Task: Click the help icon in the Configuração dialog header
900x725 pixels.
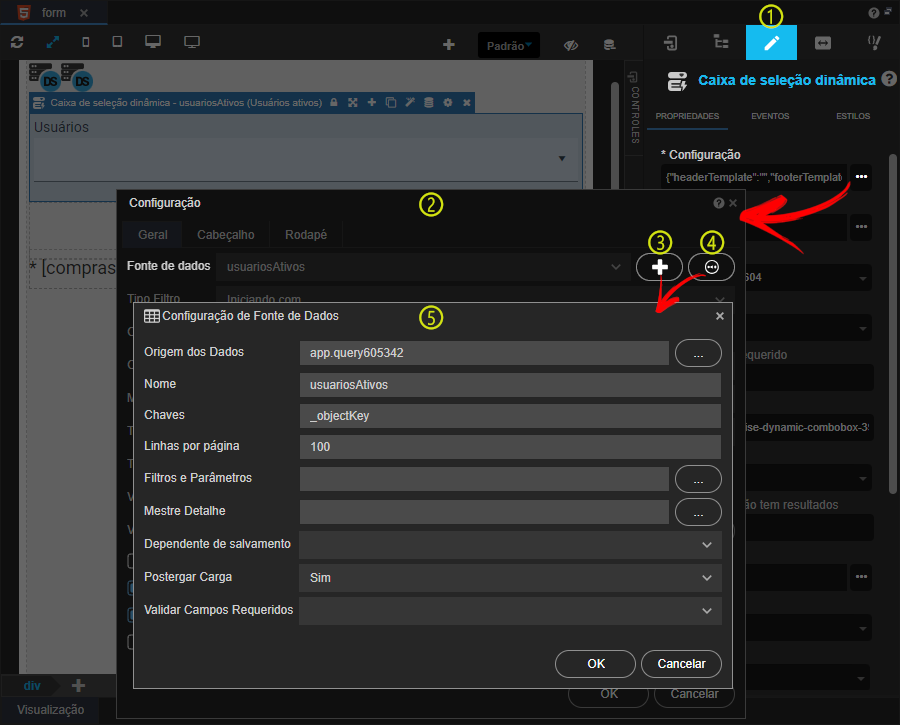Action: (718, 203)
